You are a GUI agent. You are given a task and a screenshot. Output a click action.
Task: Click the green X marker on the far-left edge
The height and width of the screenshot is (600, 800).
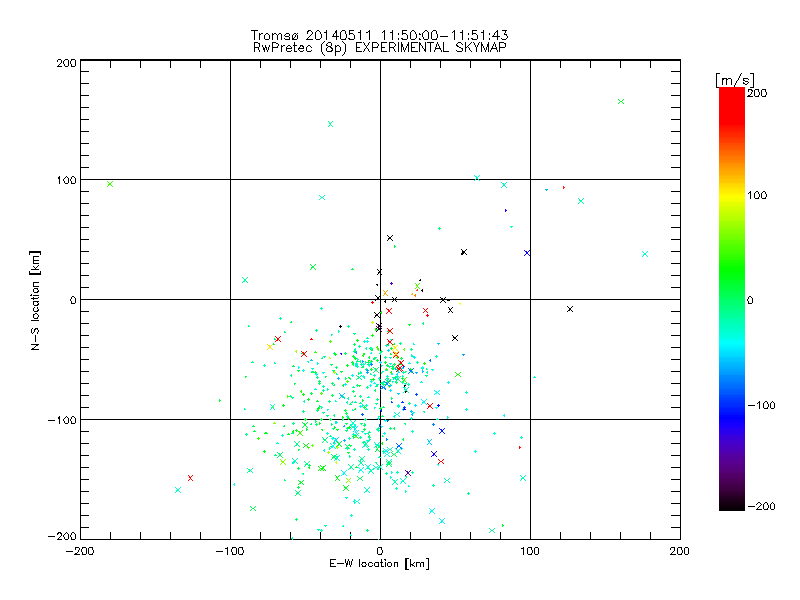(110, 184)
